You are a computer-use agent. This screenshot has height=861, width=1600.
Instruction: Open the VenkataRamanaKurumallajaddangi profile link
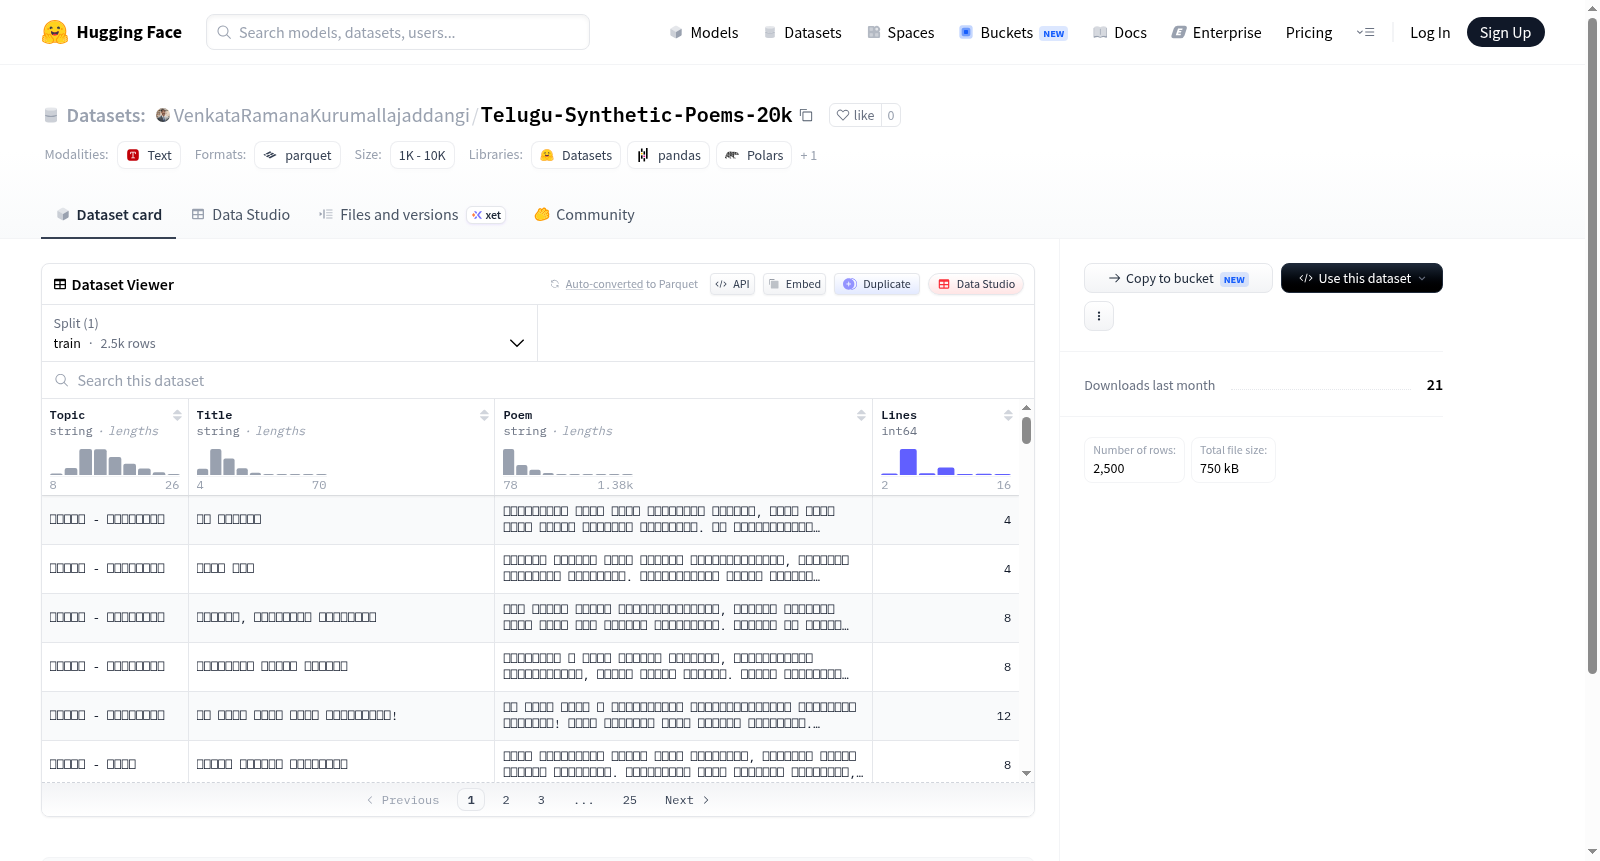321,115
